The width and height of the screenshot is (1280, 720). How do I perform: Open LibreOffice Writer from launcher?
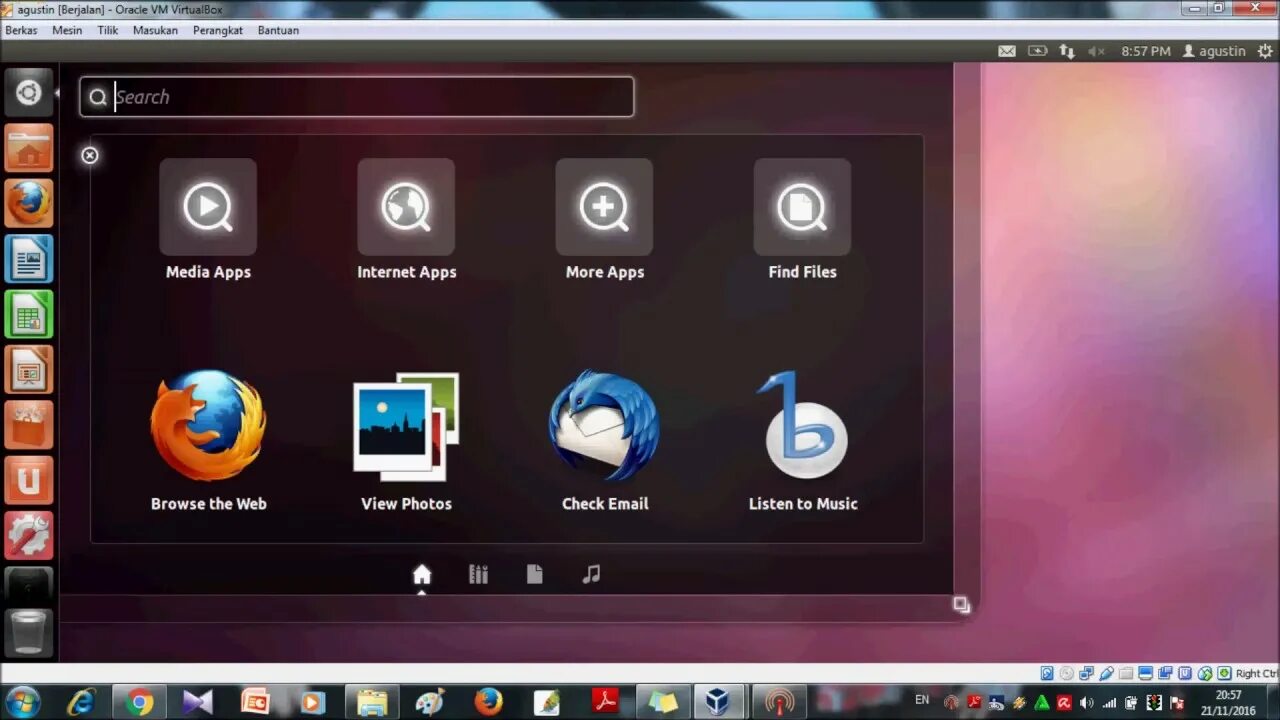[29, 259]
